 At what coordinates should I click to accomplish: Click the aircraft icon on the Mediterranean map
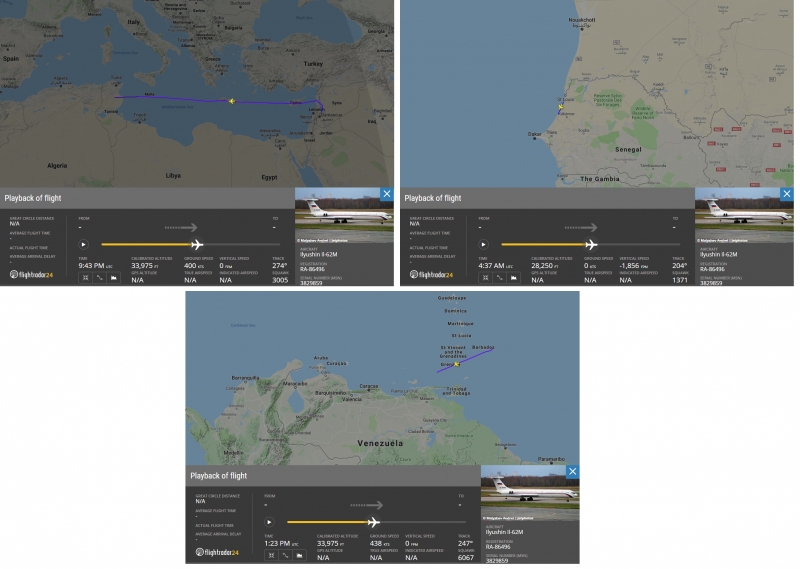[x=232, y=101]
